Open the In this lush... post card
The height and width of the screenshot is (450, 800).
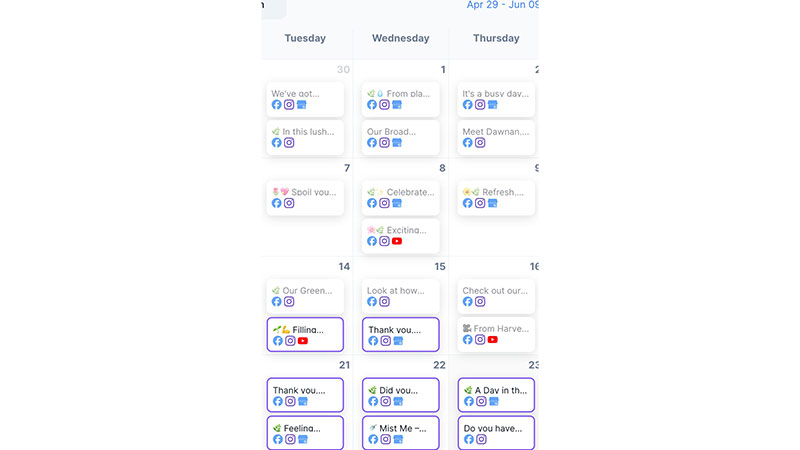click(305, 137)
